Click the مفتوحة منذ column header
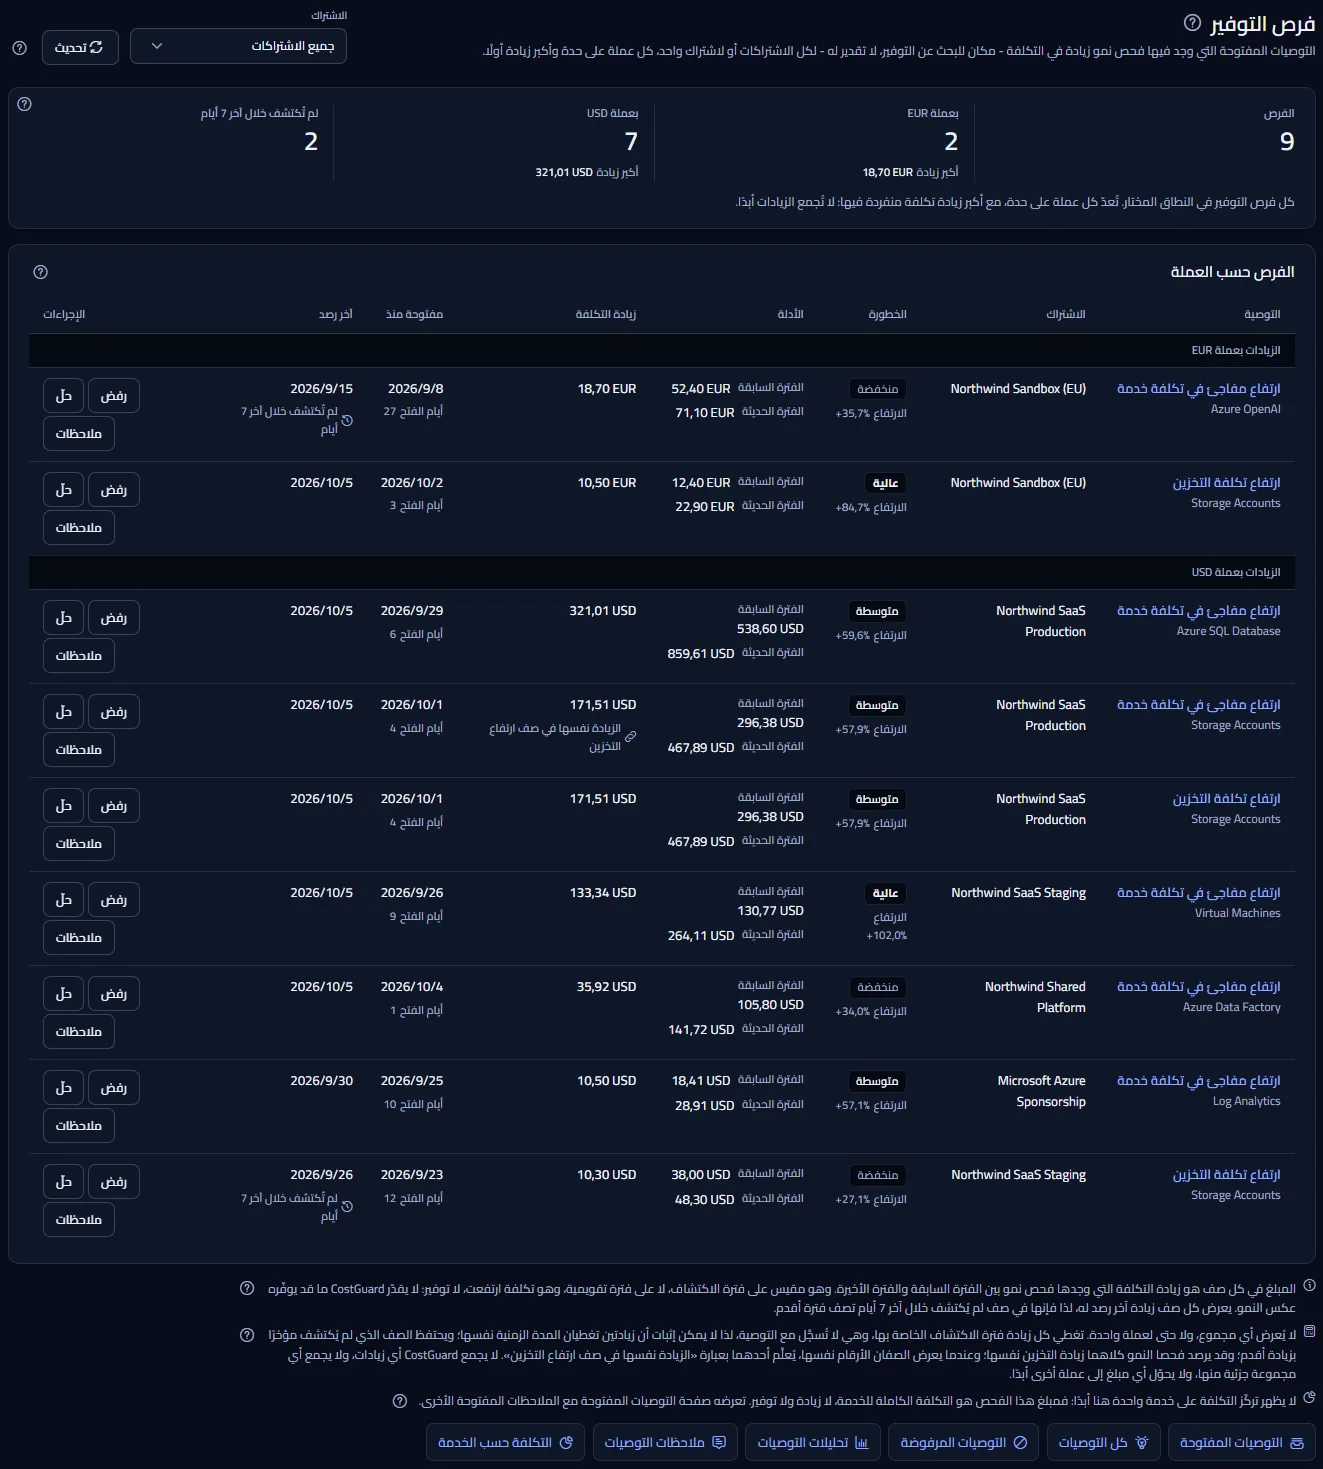 tap(414, 314)
